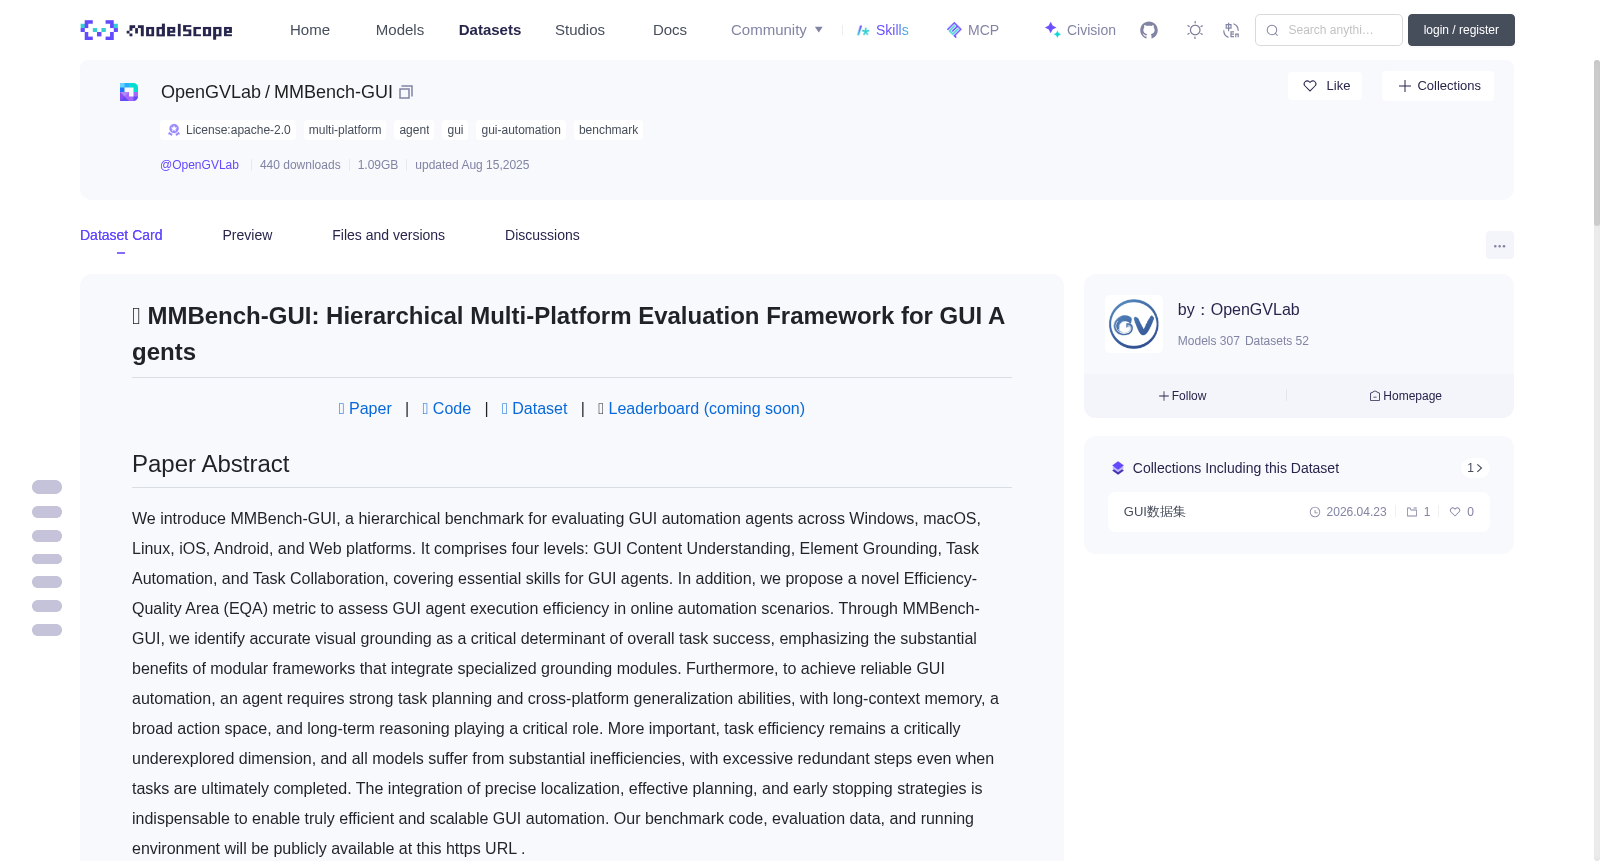Click the collection heart likes icon
This screenshot has width=1600, height=861.
pyautogui.click(x=1455, y=512)
